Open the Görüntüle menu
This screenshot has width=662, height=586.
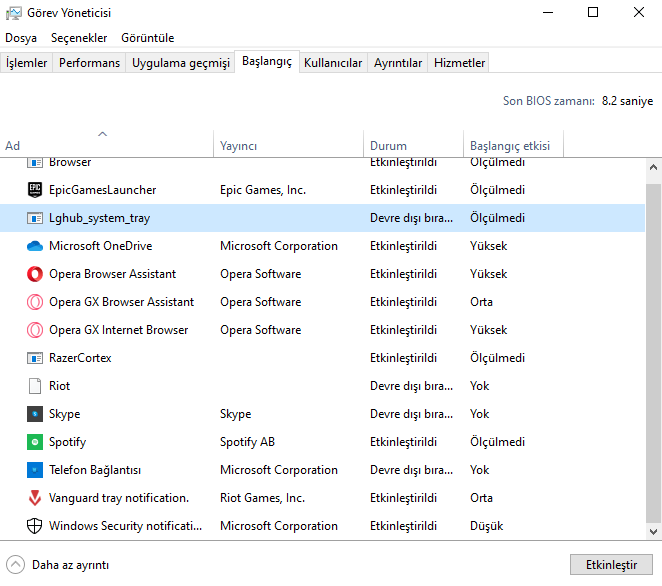(x=147, y=38)
